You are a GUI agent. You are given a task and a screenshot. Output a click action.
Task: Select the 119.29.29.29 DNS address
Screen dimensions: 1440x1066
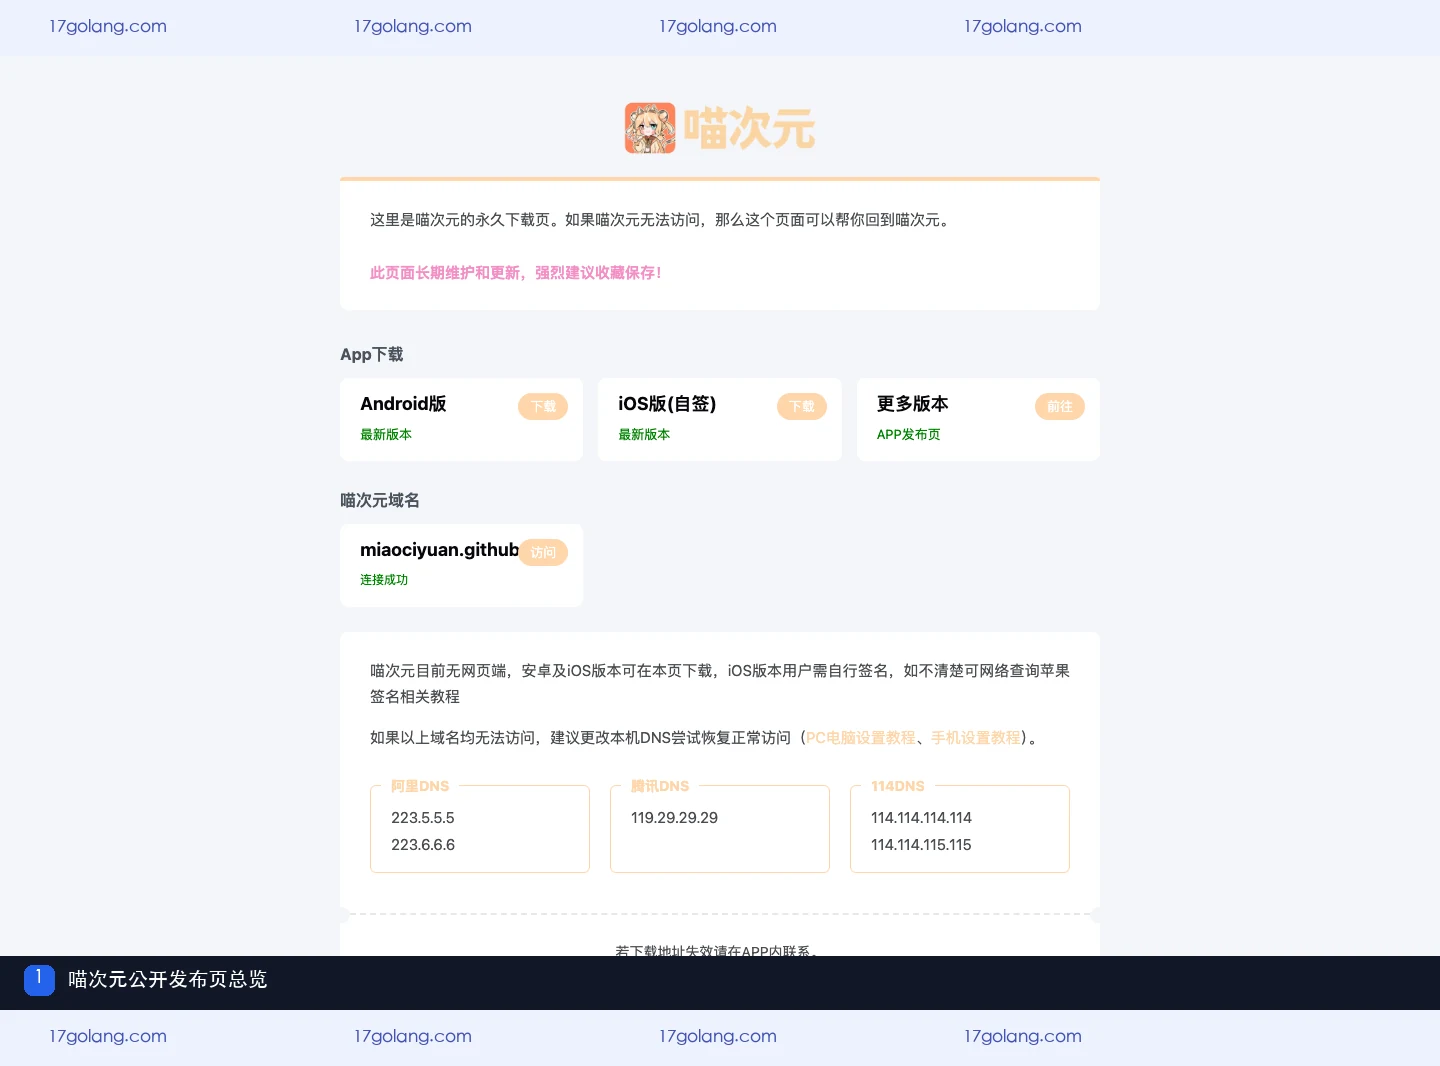674,818
